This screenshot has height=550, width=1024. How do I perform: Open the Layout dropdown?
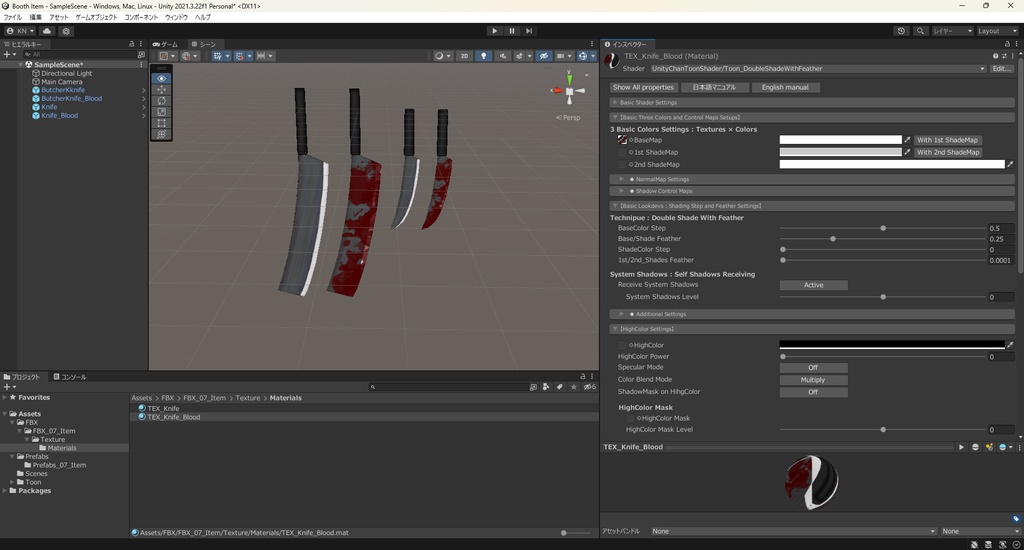click(995, 31)
